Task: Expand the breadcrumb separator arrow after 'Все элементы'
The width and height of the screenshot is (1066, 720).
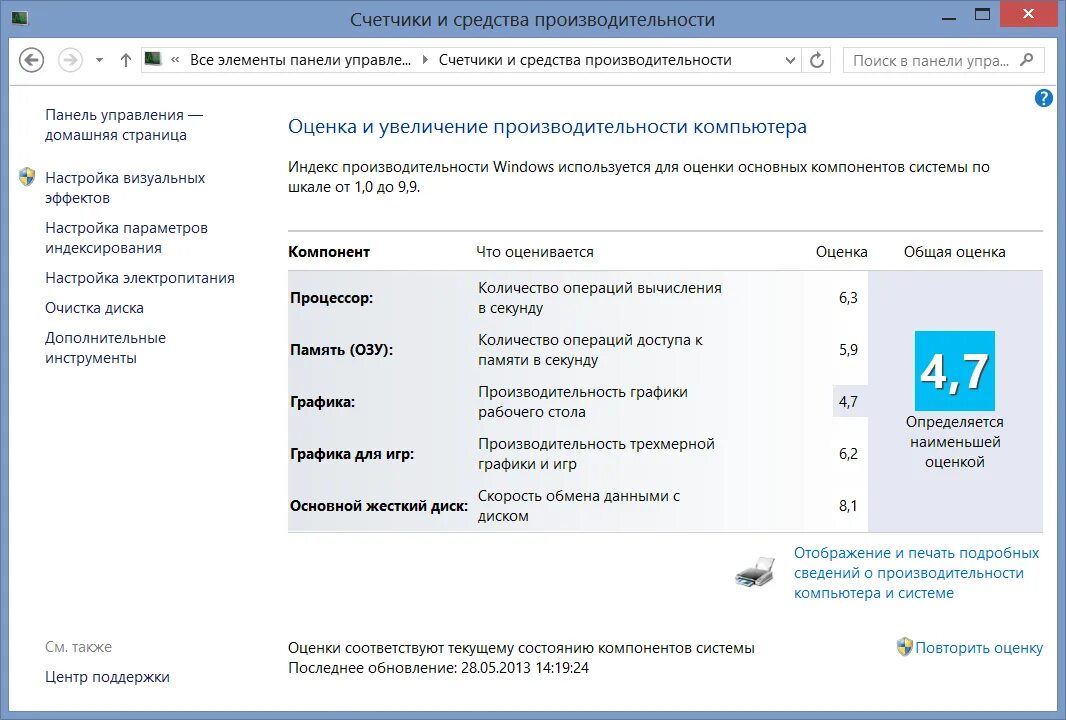Action: coord(425,60)
